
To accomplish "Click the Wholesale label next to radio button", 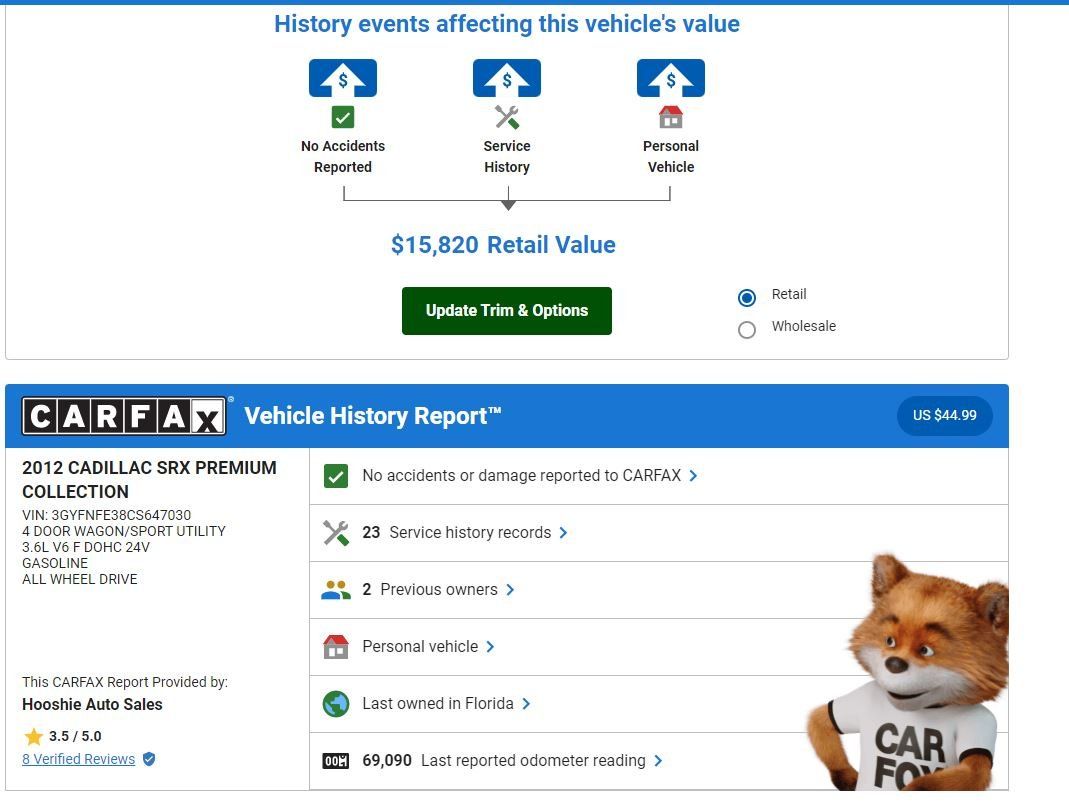I will (804, 327).
